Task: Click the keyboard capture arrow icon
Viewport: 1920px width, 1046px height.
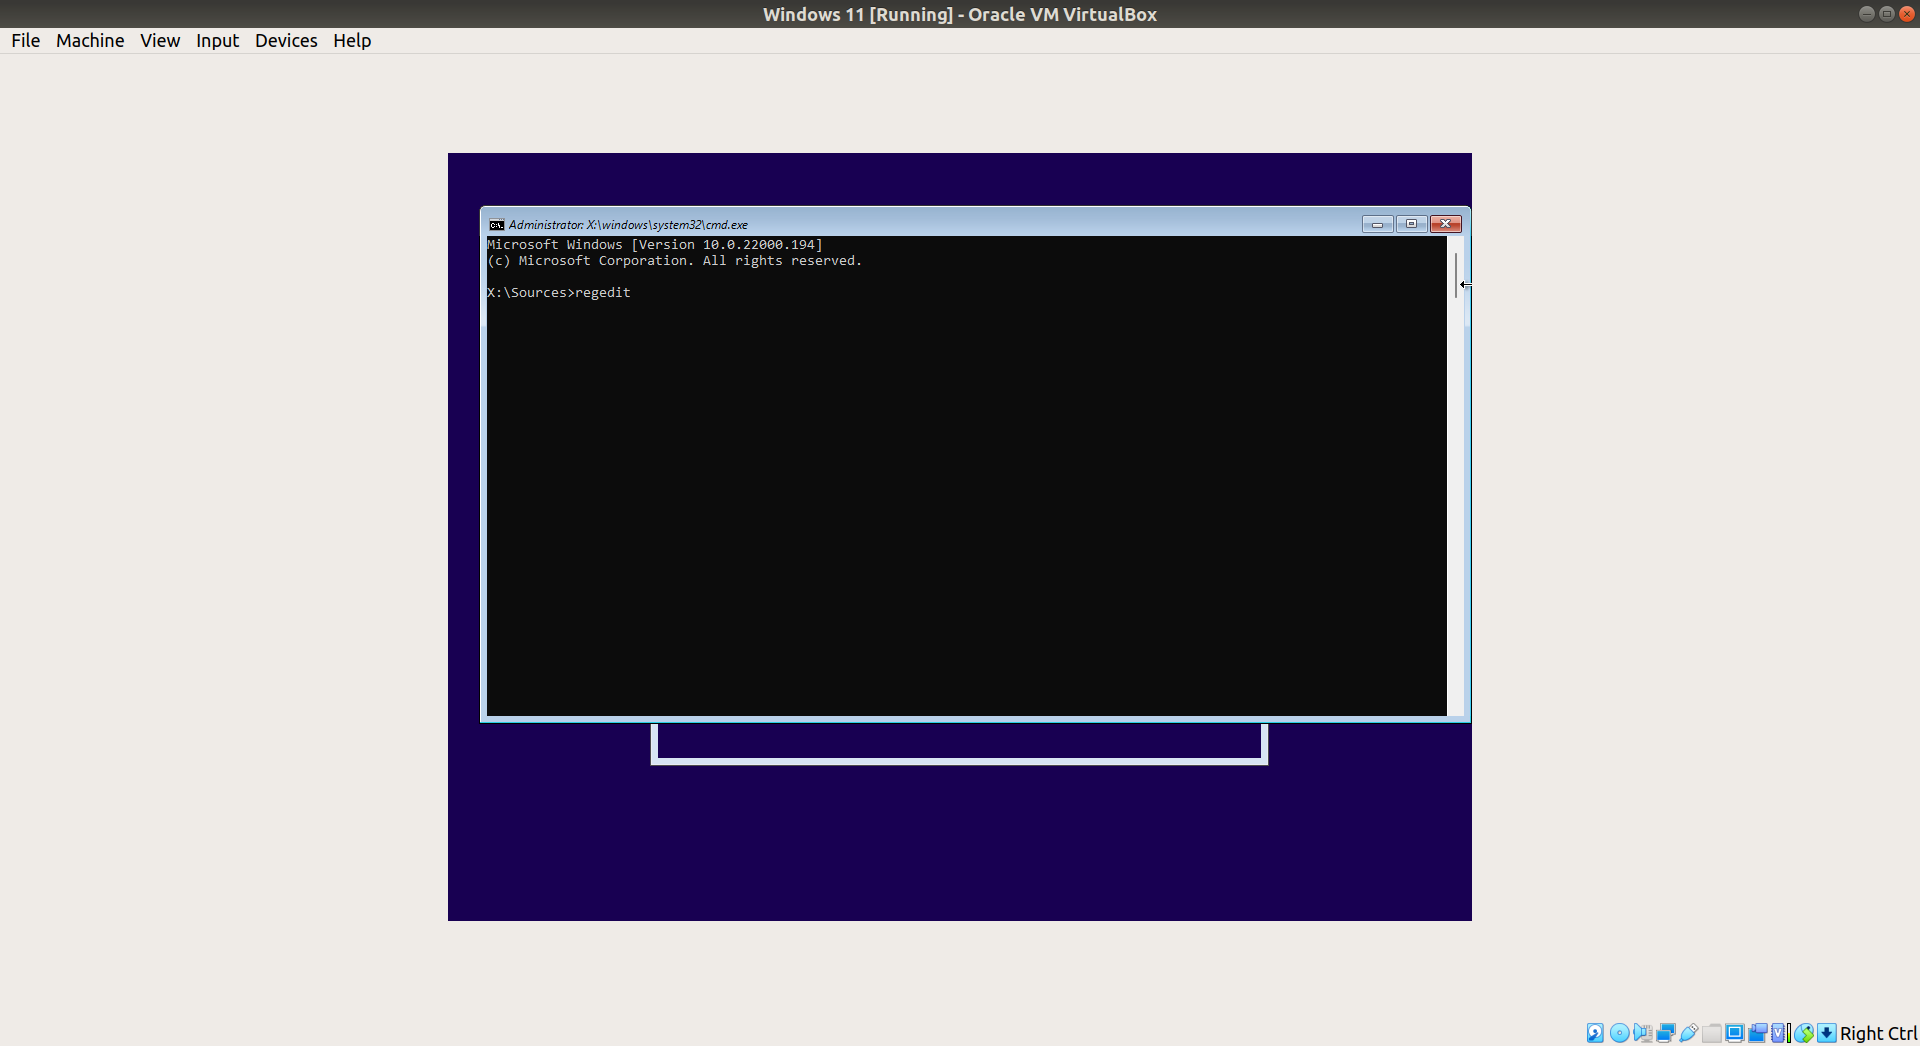Action: pyautogui.click(x=1827, y=1033)
